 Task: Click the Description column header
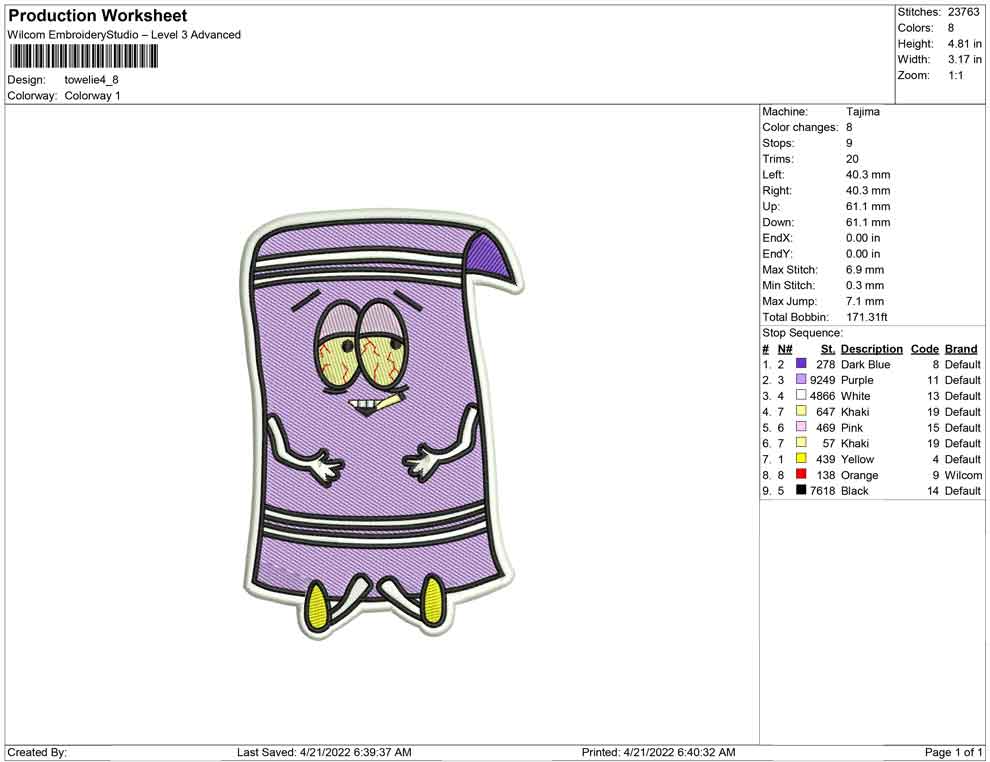pyautogui.click(x=872, y=349)
